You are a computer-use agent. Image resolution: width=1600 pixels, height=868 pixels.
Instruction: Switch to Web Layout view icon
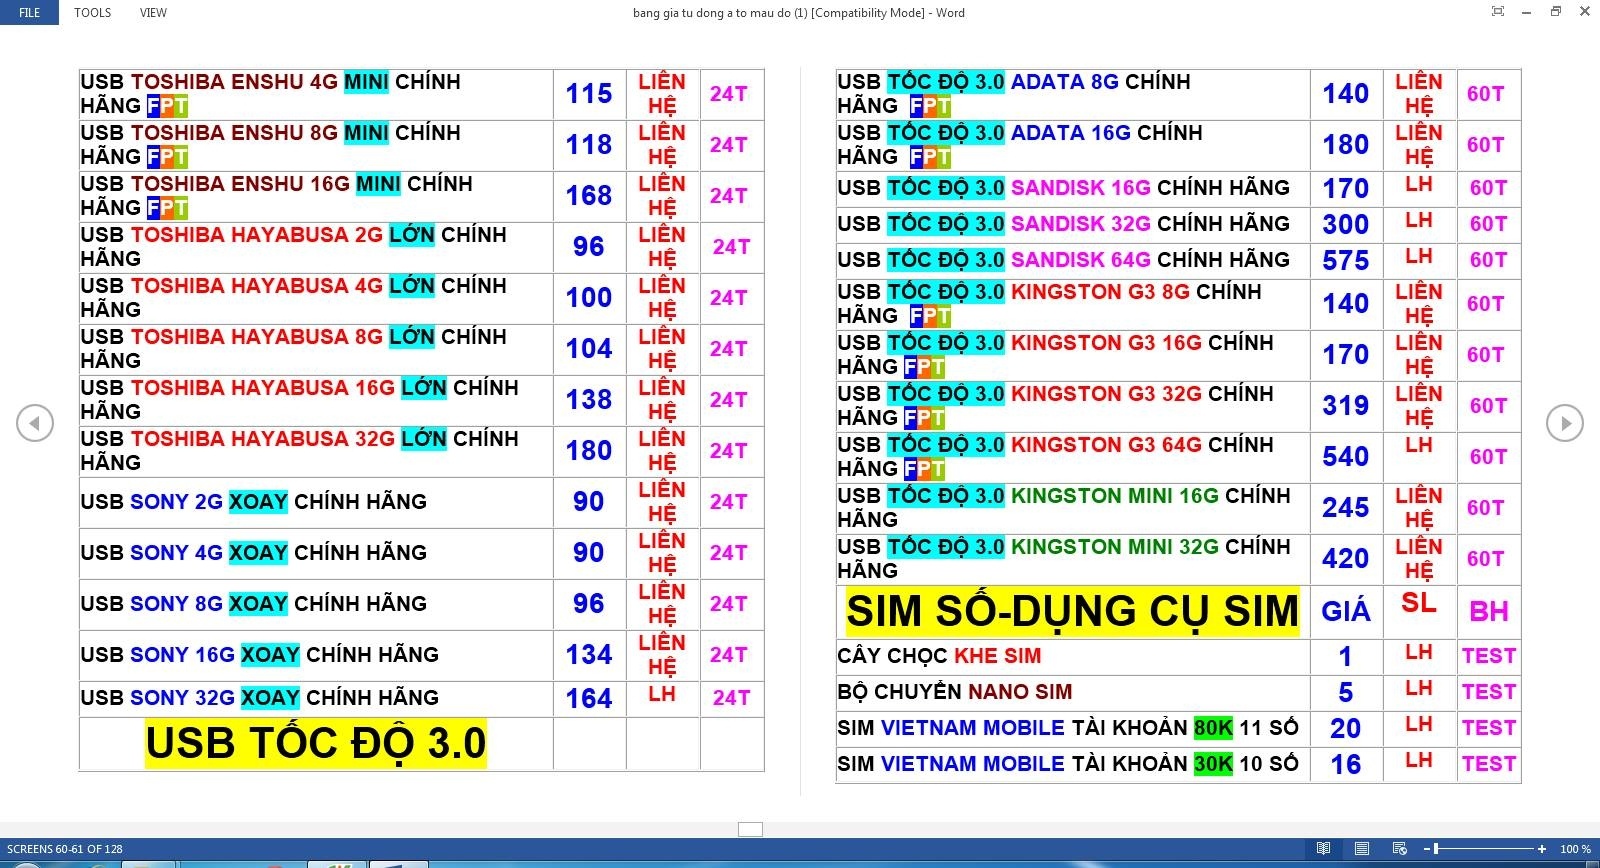click(1399, 849)
